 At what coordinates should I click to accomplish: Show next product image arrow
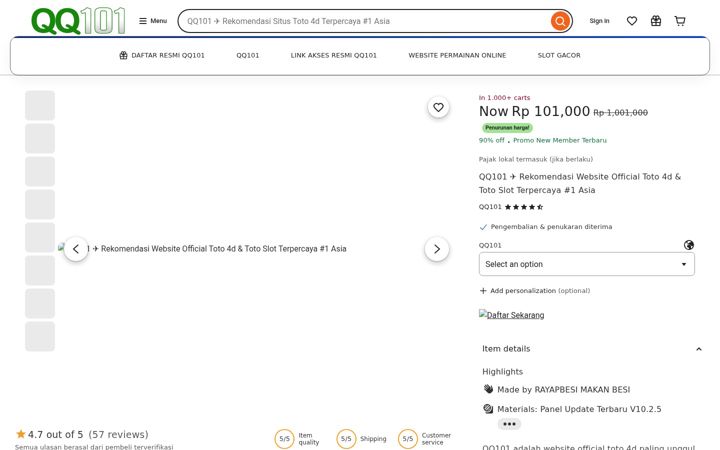437,249
